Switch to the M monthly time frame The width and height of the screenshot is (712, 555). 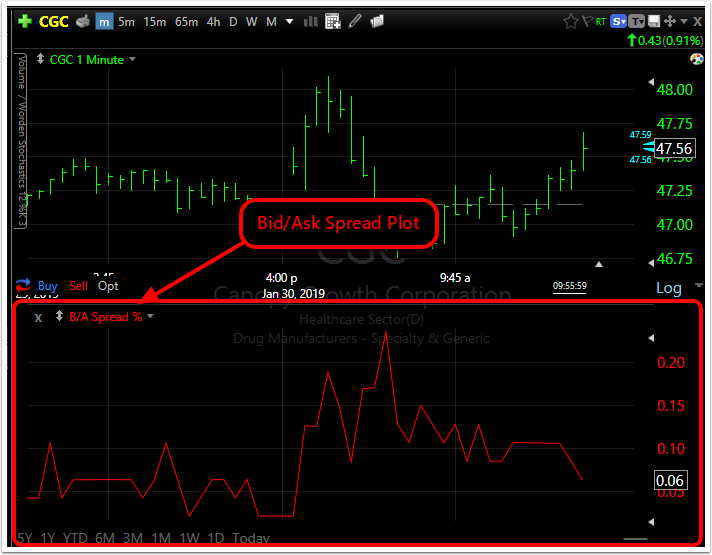pos(271,21)
